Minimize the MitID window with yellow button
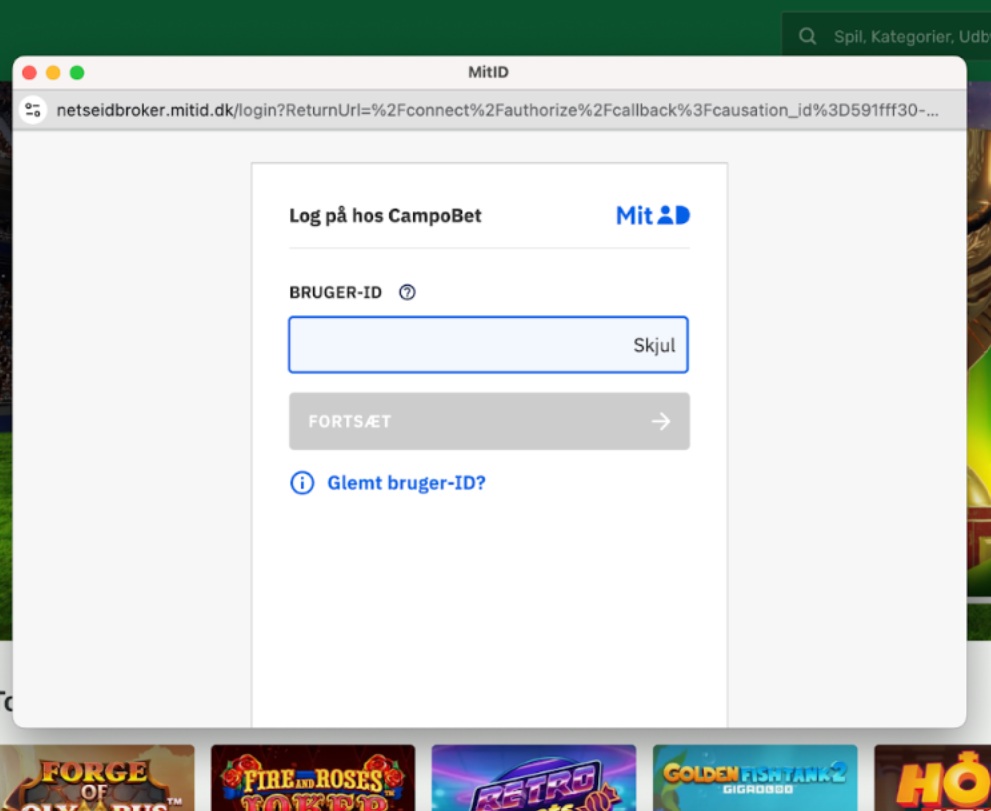 point(53,72)
